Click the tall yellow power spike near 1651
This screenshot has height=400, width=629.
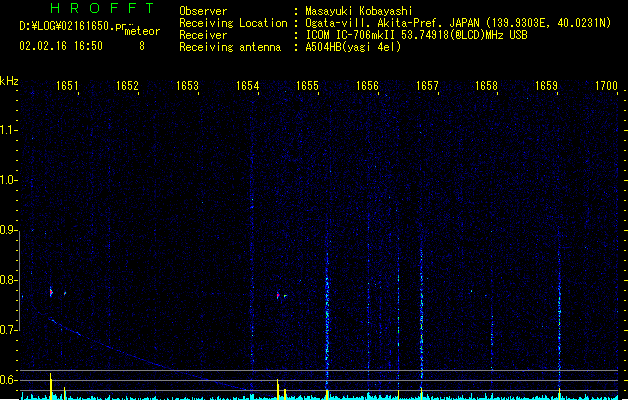pos(51,386)
